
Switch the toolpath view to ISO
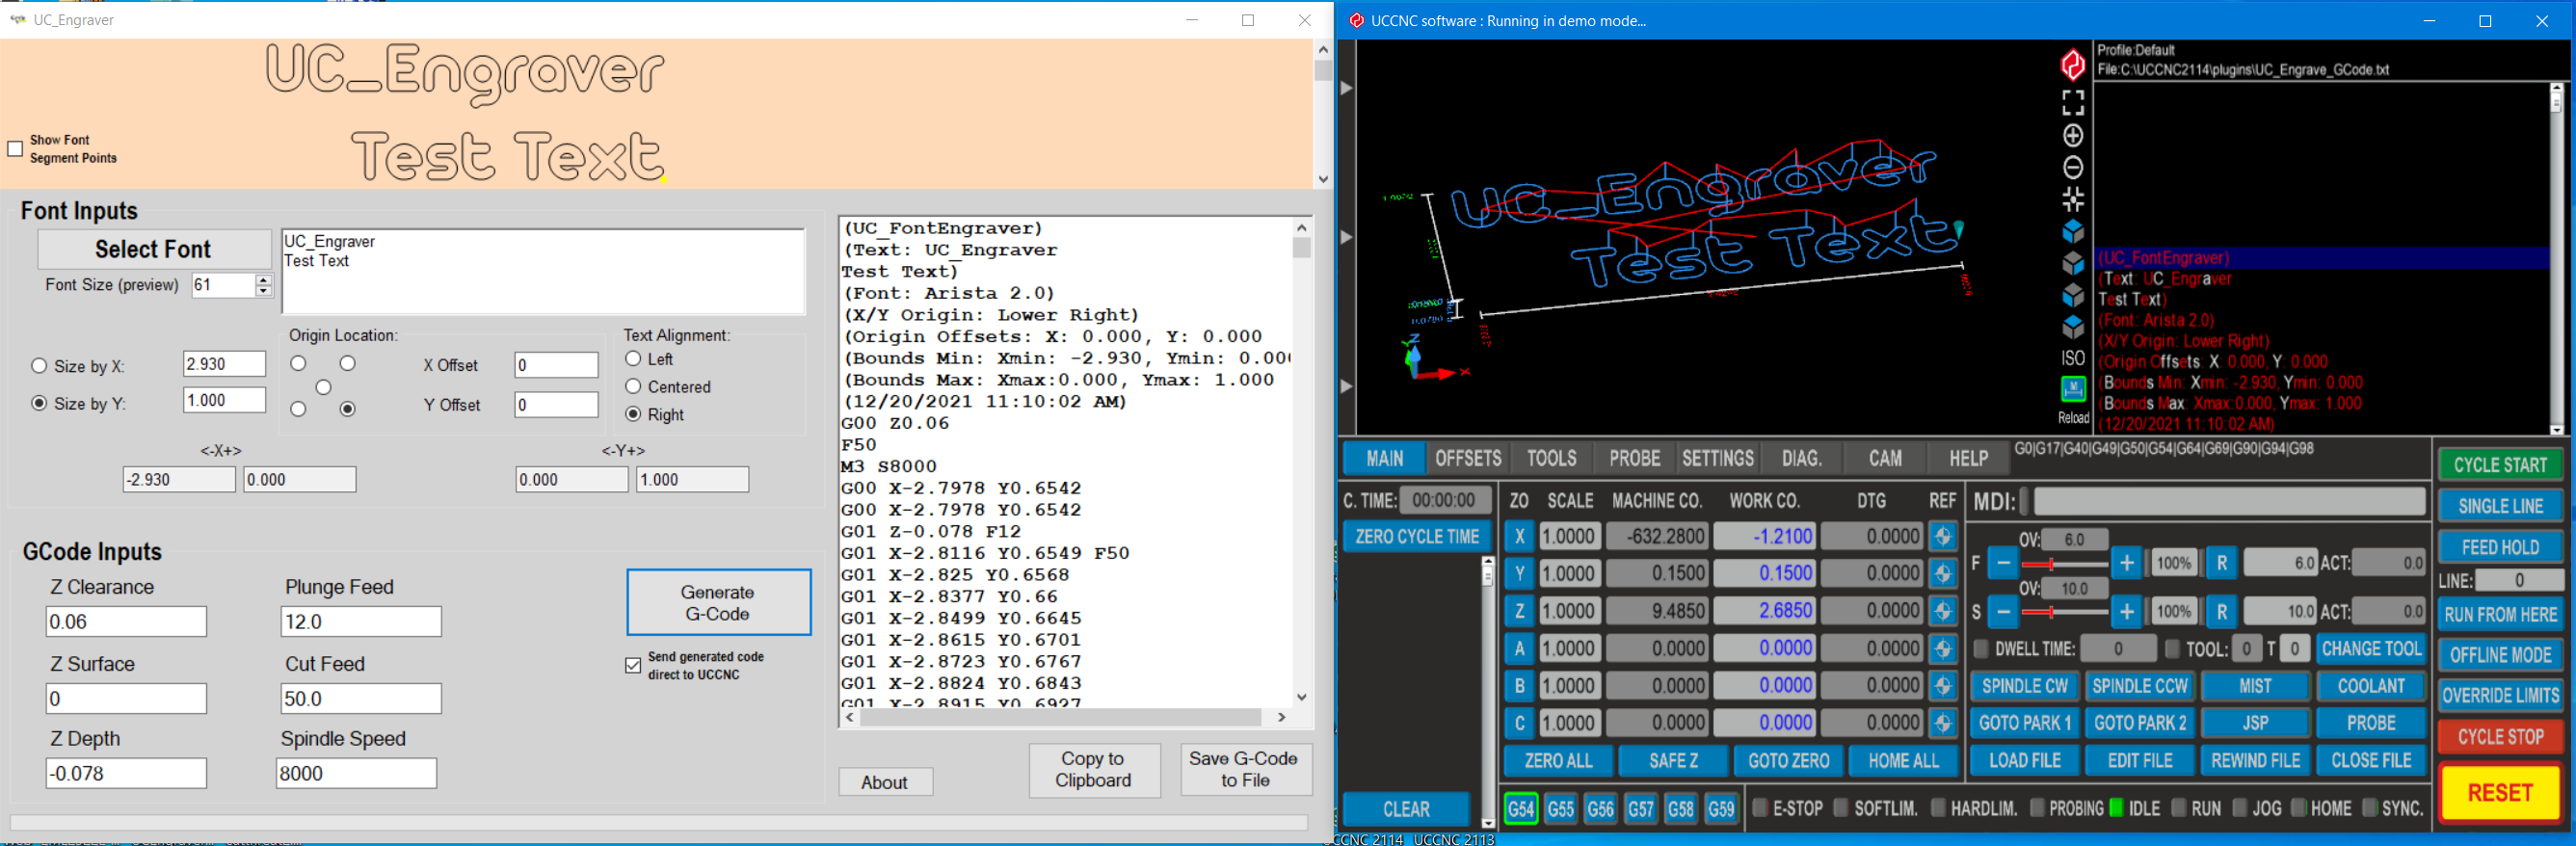click(x=2073, y=358)
